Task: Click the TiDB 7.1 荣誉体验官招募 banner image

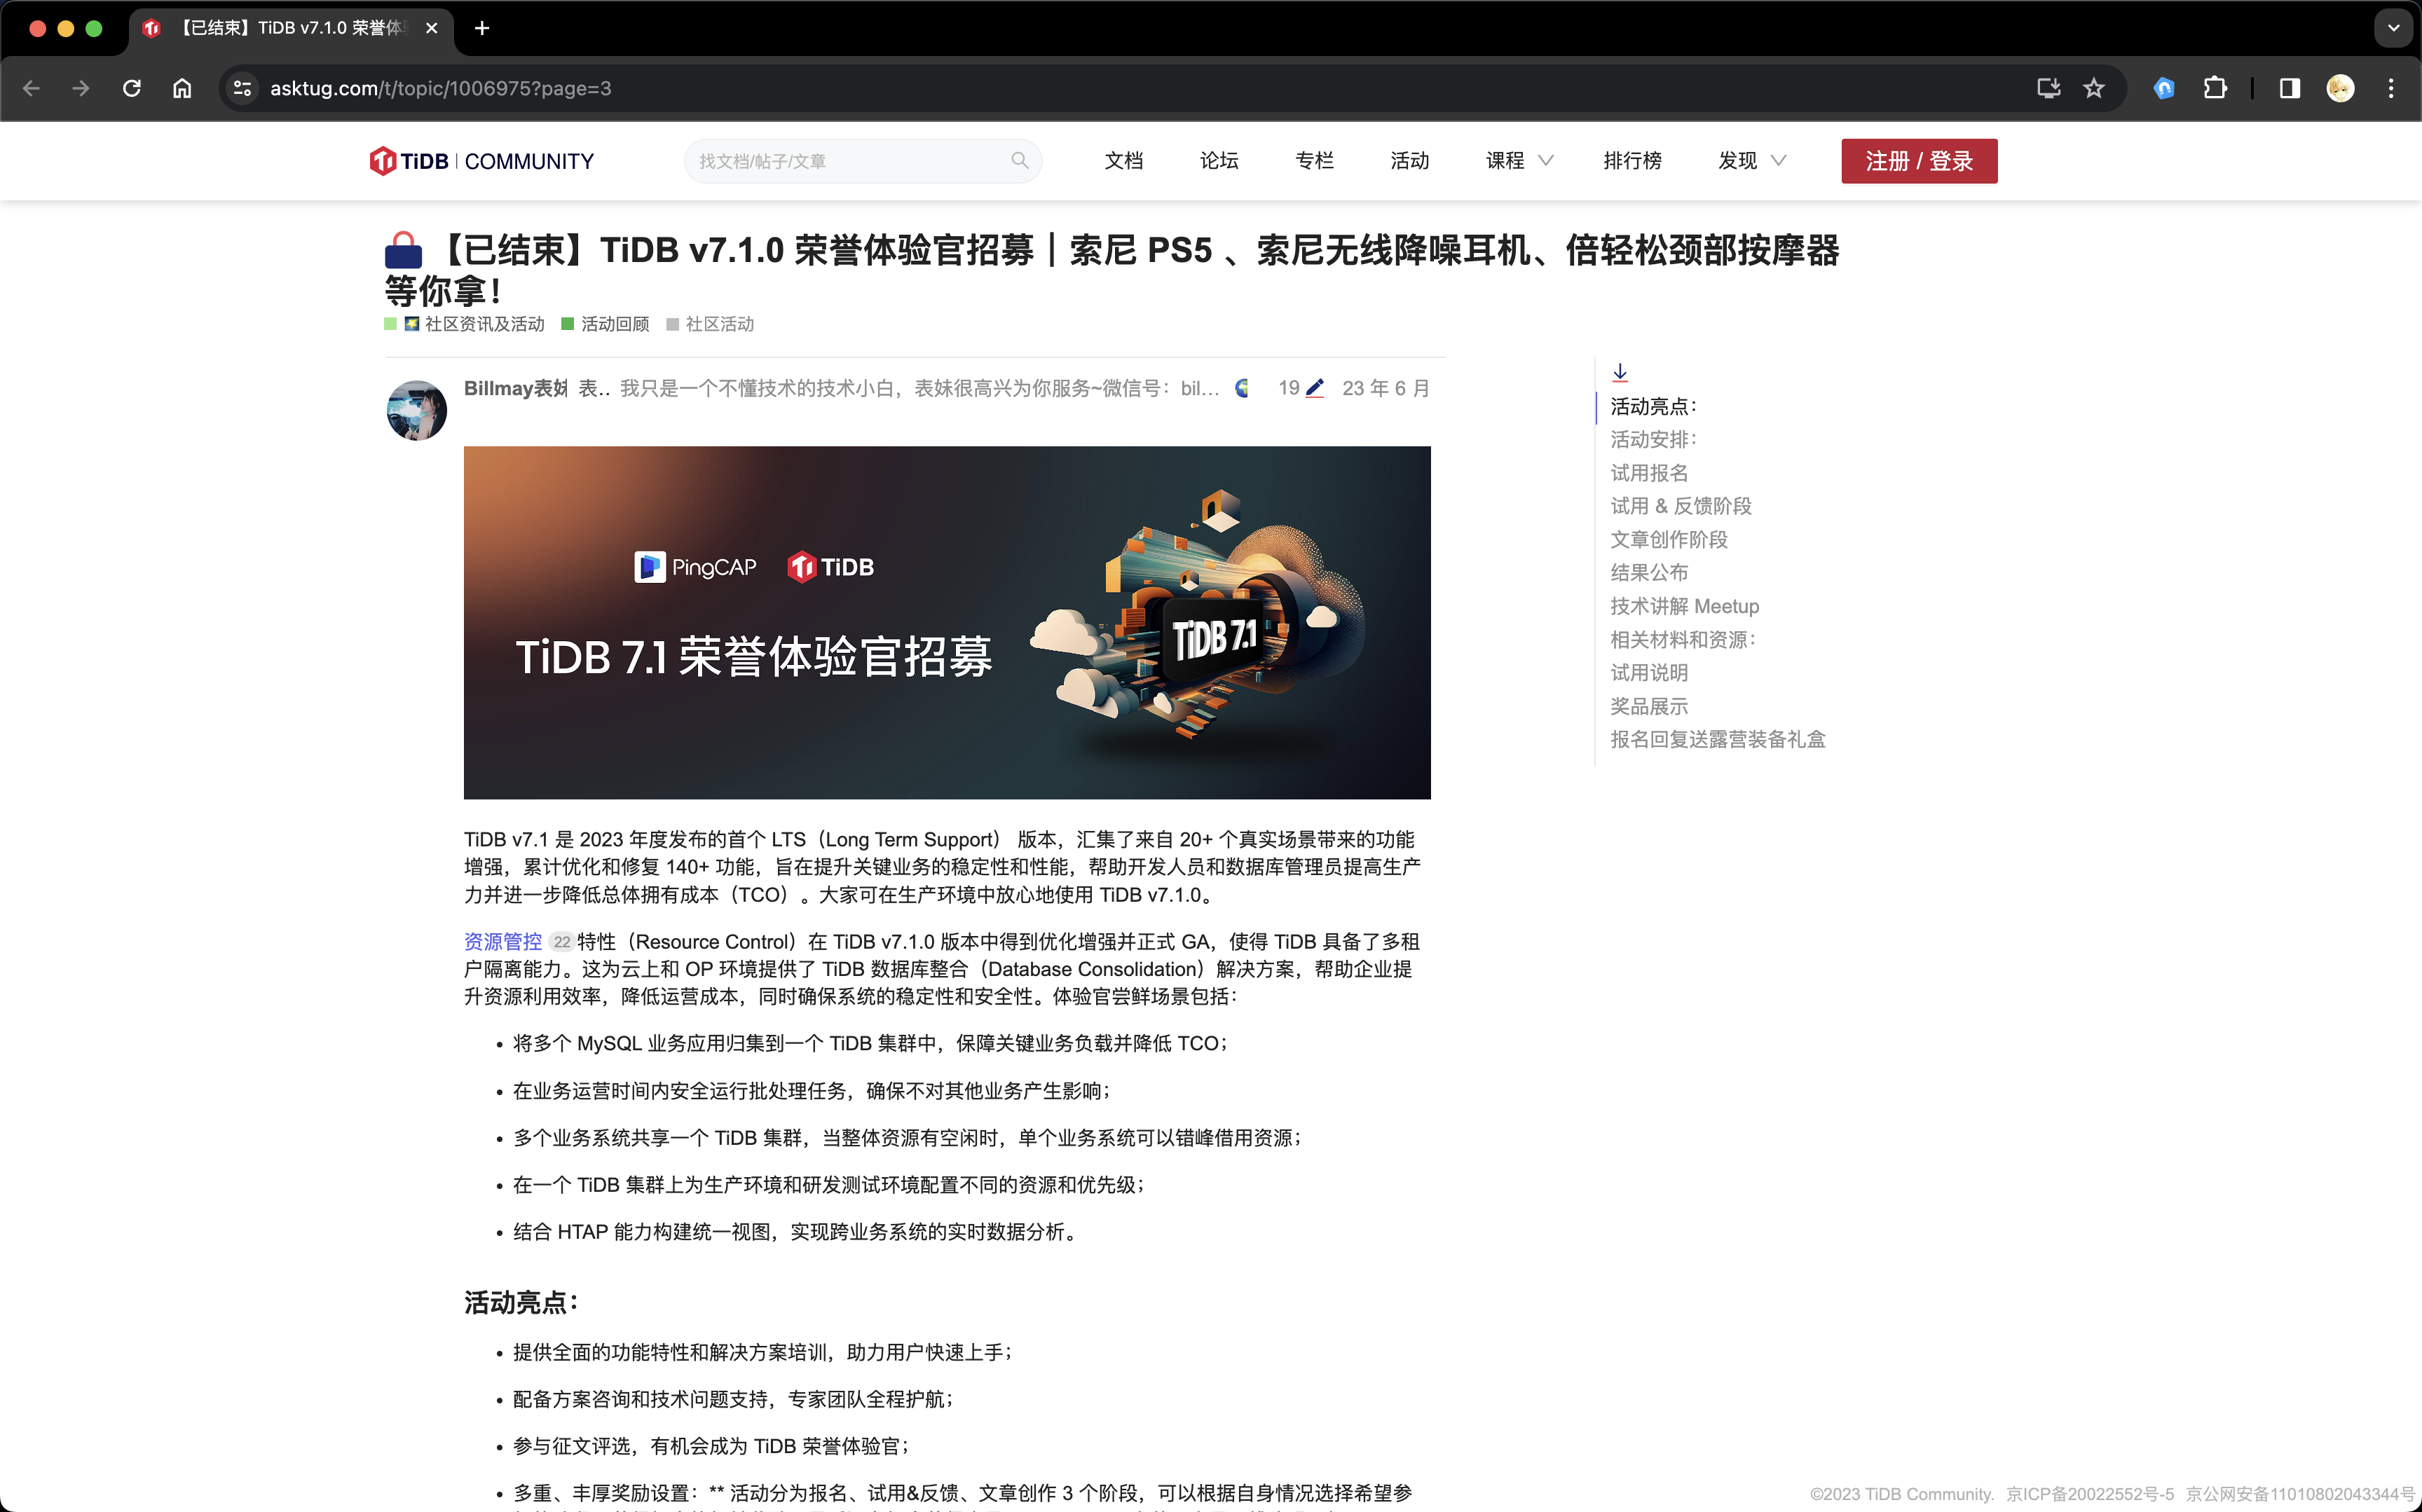Action: coord(947,622)
